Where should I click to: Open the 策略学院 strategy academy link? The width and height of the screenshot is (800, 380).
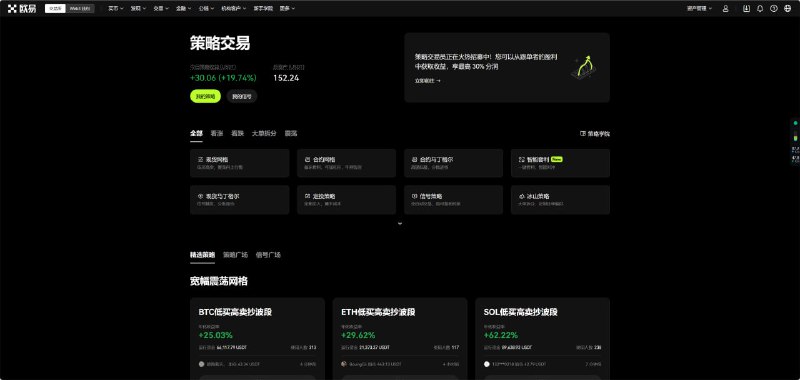pyautogui.click(x=595, y=134)
